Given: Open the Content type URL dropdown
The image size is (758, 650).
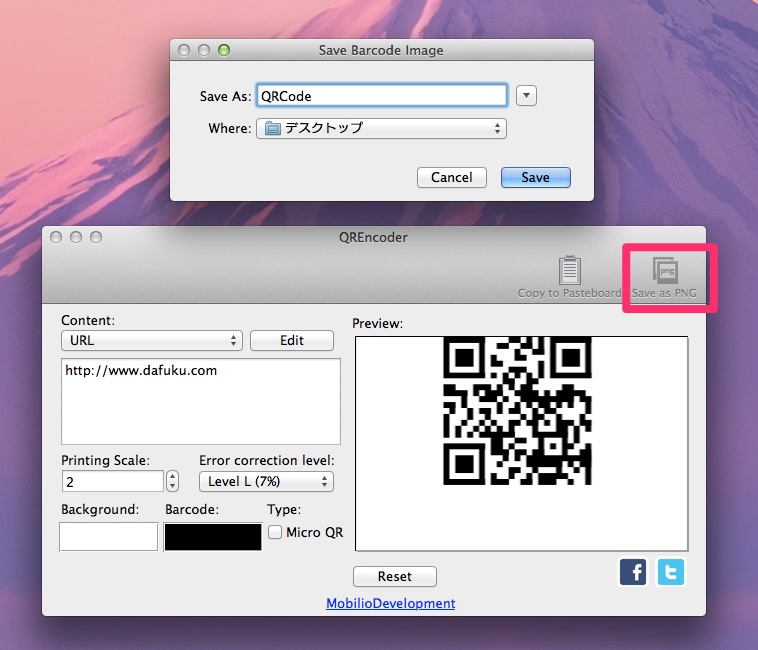Looking at the screenshot, I should 152,340.
